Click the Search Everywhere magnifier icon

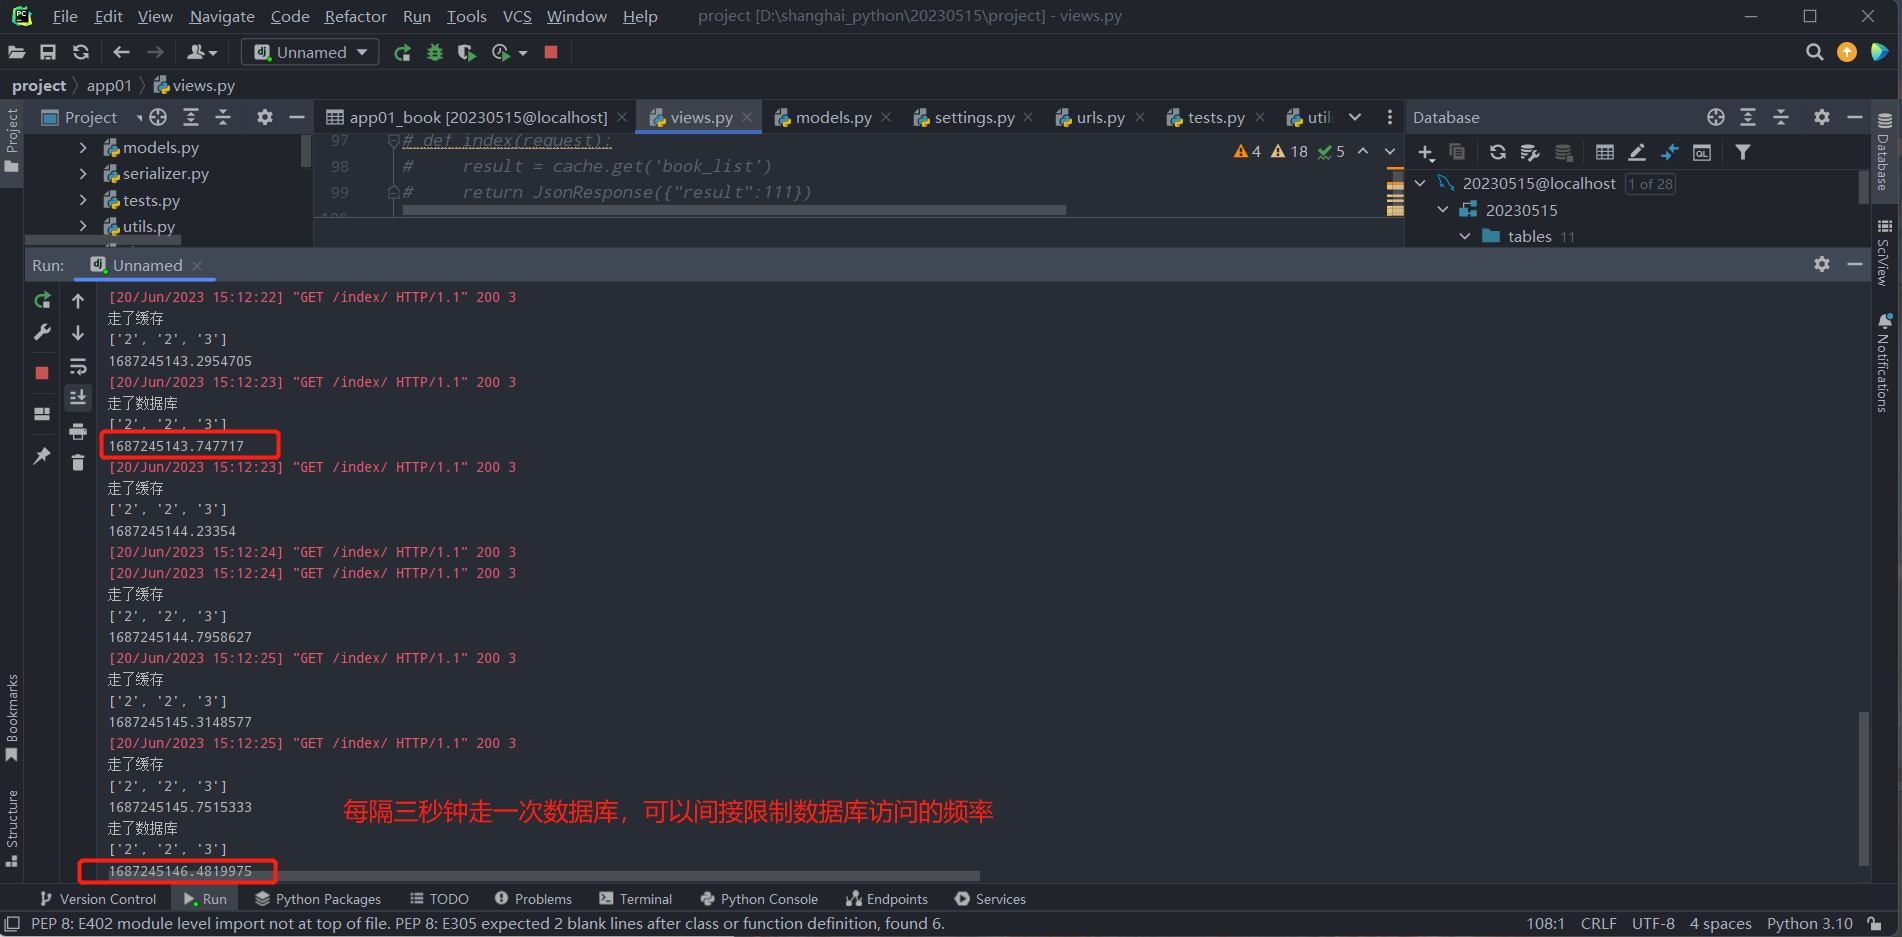pos(1814,52)
